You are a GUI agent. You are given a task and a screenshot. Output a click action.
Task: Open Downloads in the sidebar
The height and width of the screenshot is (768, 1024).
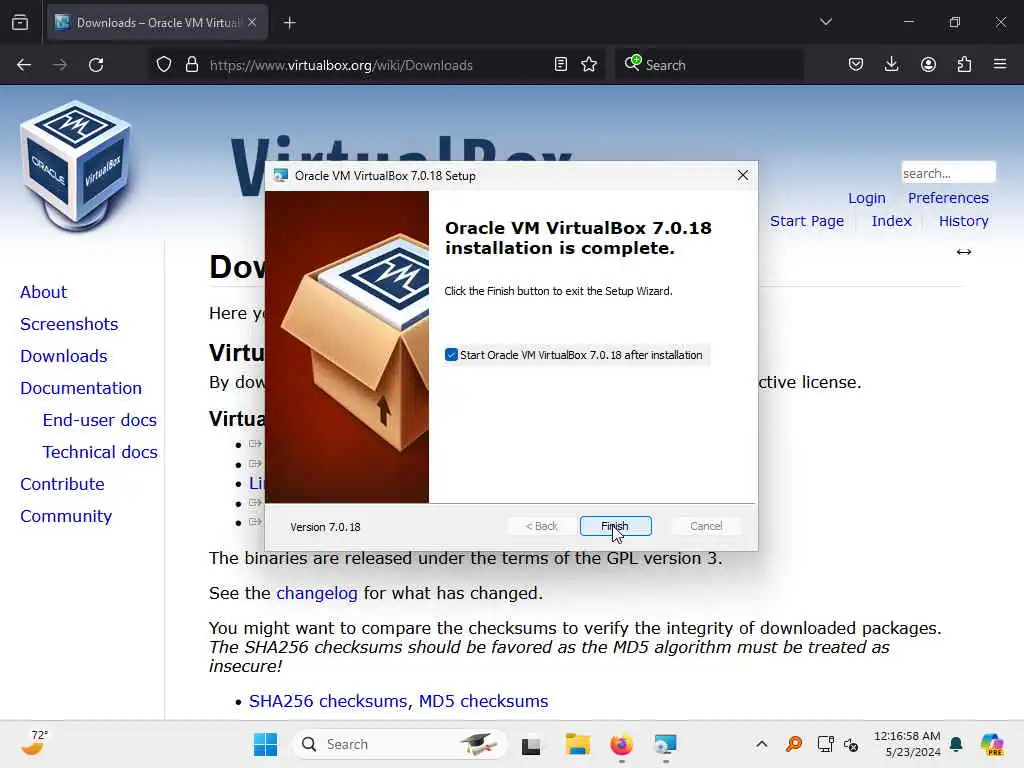click(x=63, y=356)
